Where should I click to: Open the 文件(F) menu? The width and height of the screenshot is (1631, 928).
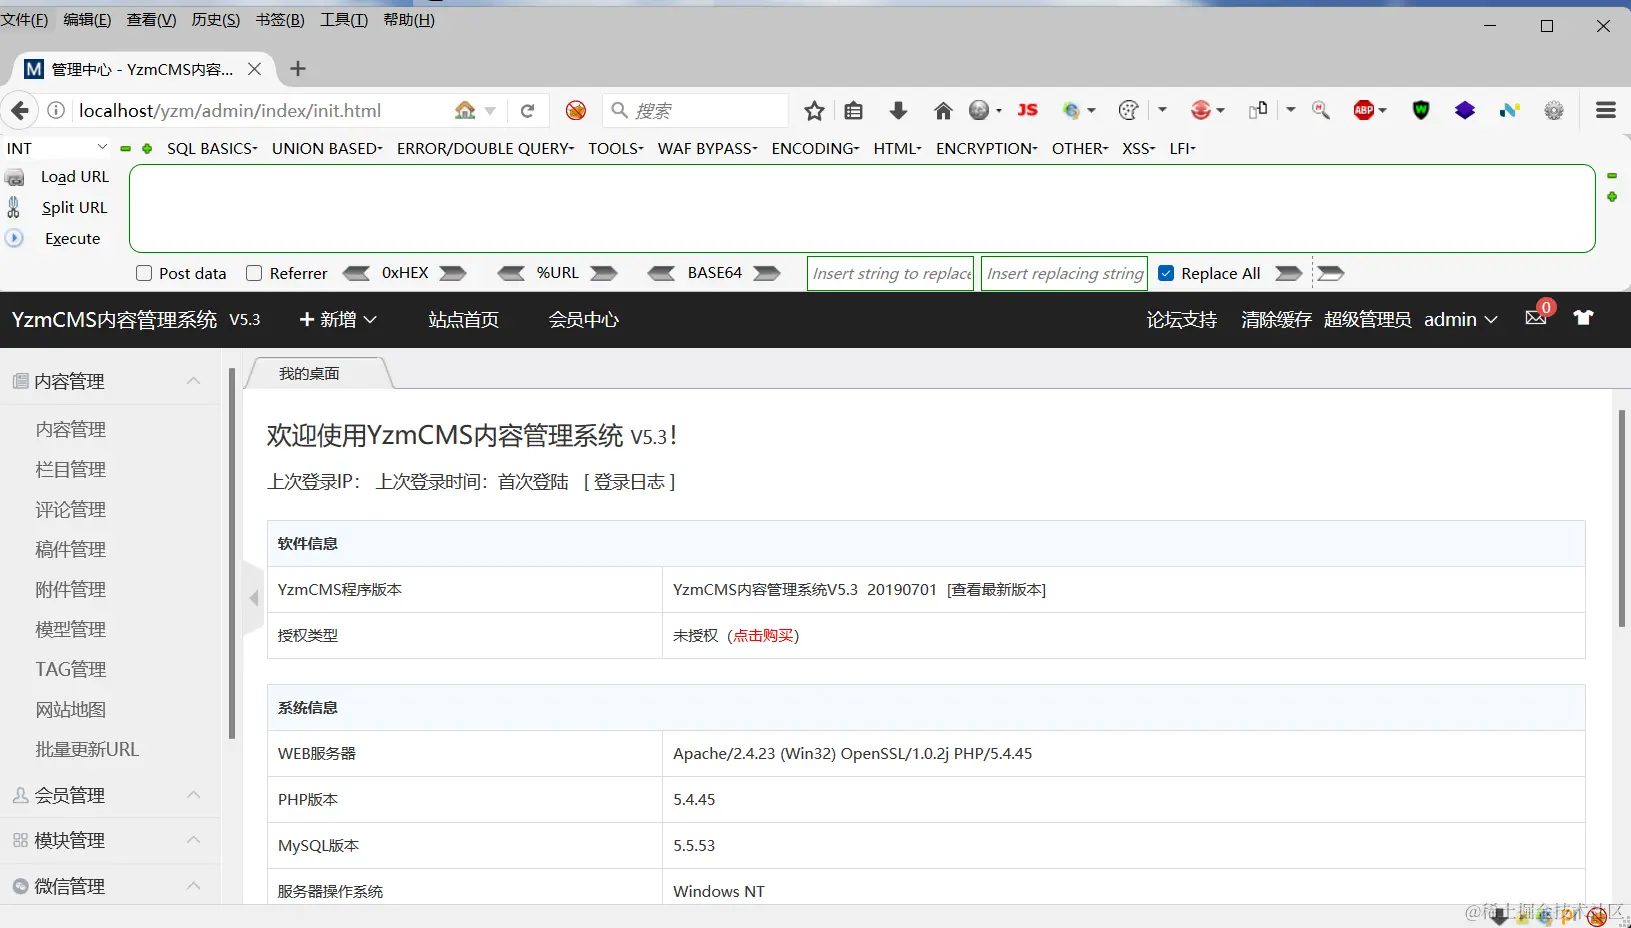pyautogui.click(x=25, y=20)
